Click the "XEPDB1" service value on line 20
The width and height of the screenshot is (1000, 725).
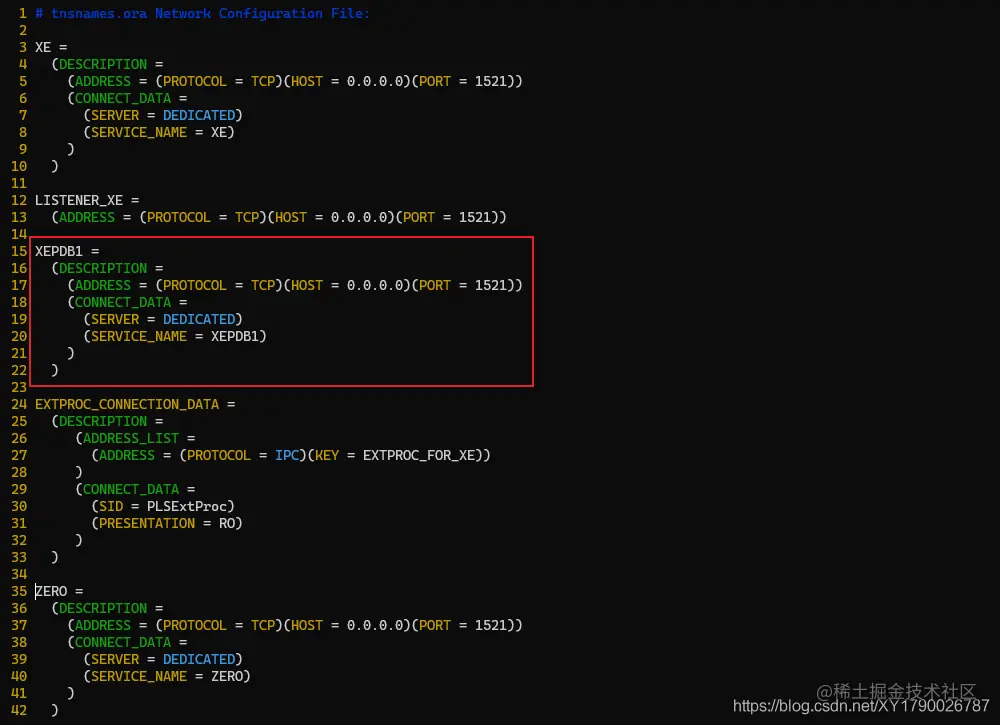point(235,337)
